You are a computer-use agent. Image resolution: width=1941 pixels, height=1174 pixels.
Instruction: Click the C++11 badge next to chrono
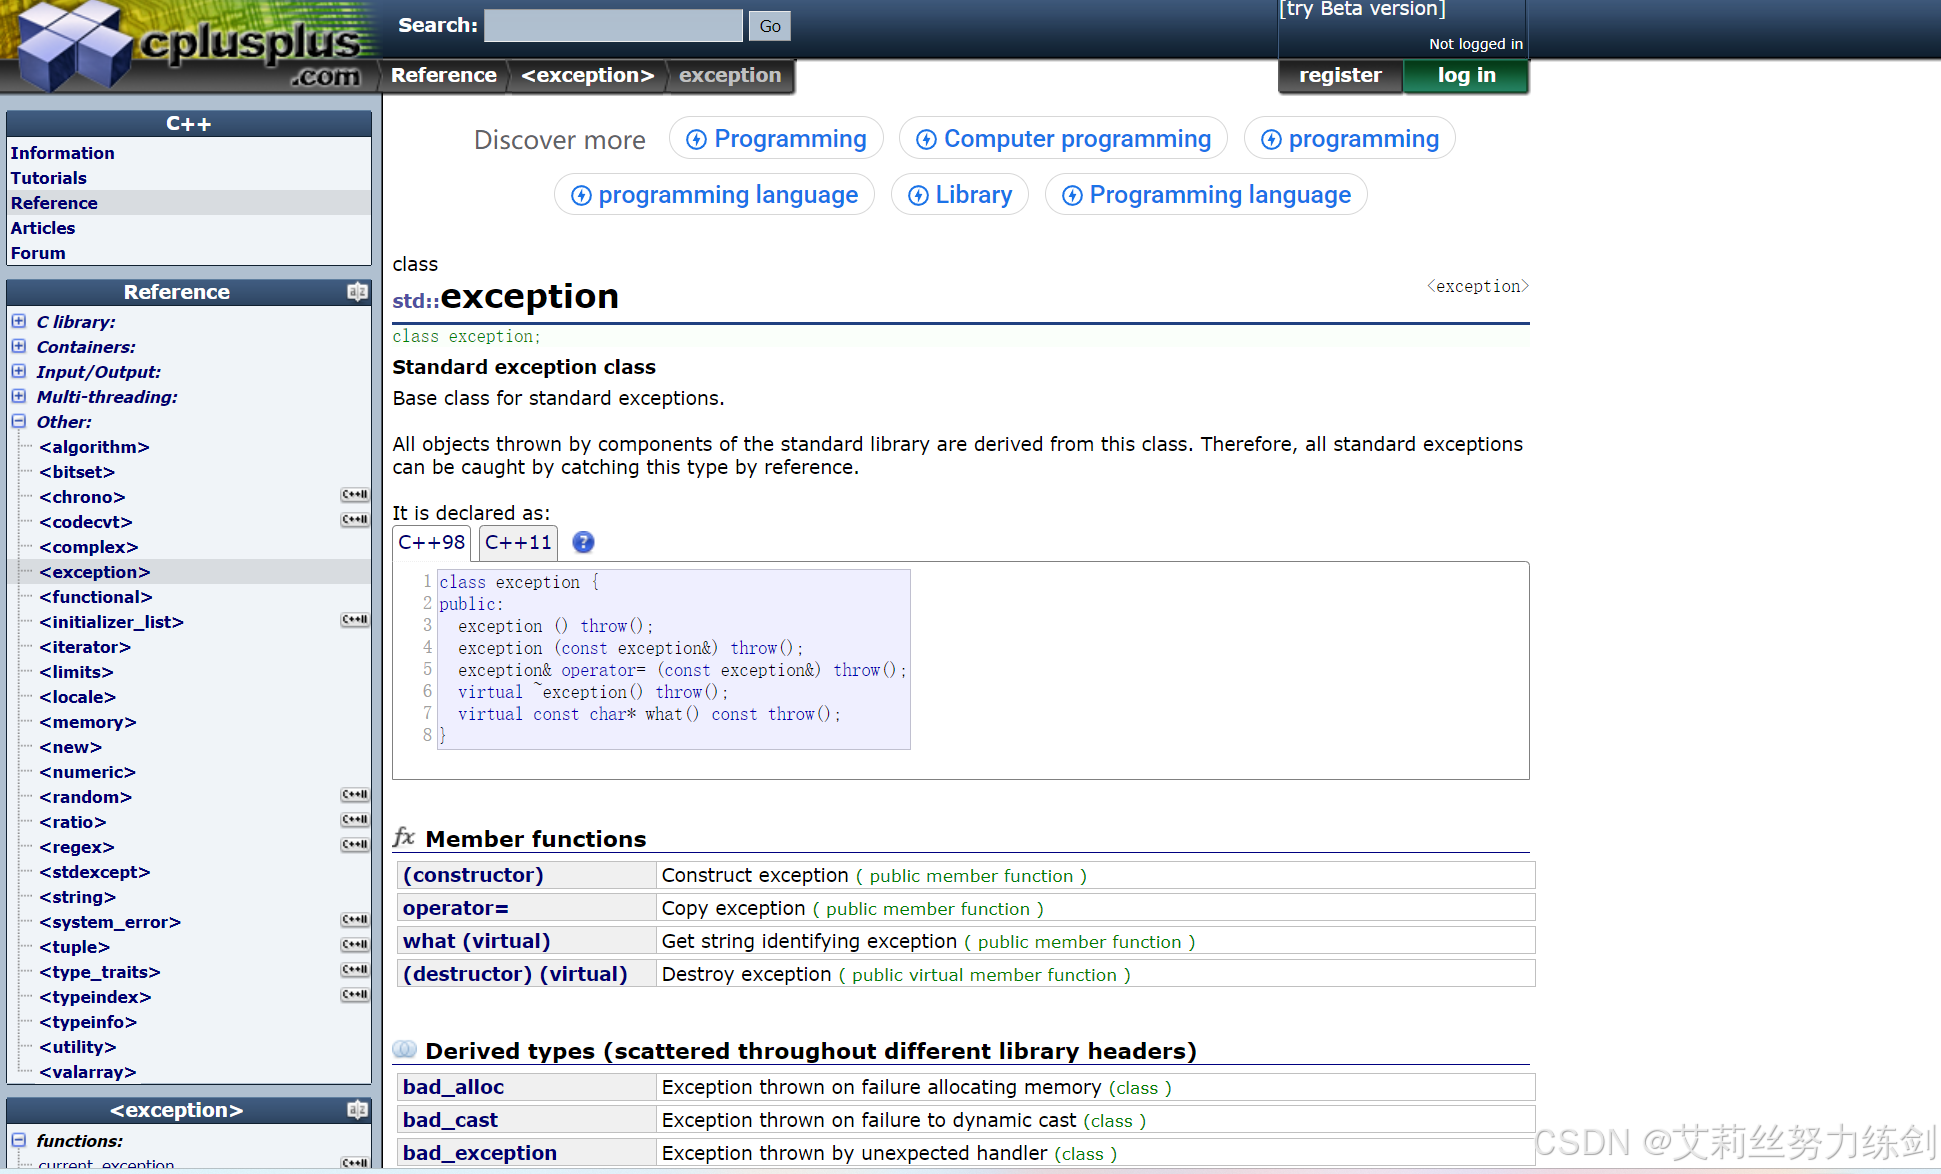point(355,495)
